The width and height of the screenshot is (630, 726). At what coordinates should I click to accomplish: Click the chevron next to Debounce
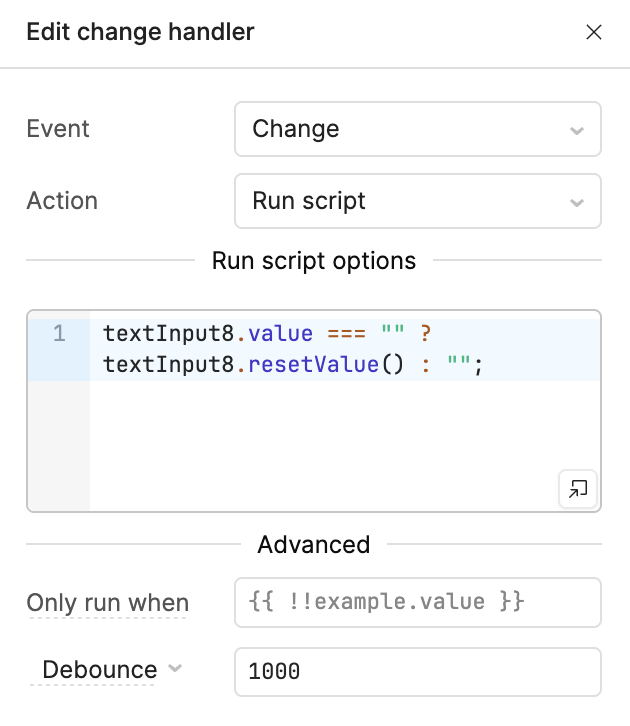click(175, 669)
